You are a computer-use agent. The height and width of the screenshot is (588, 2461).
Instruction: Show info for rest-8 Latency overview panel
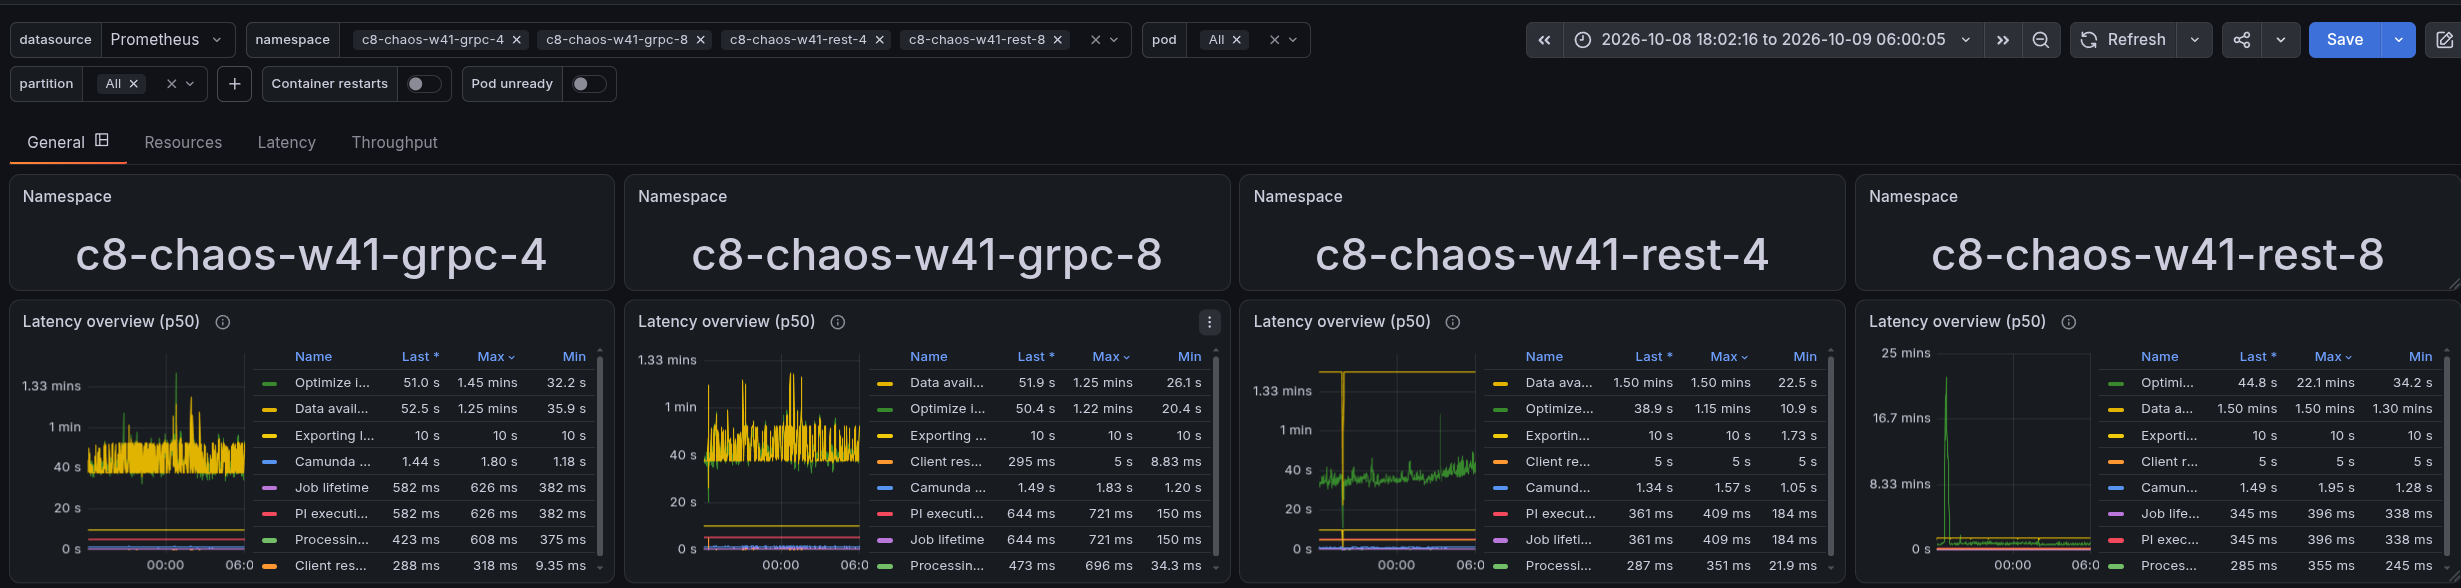point(2069,322)
